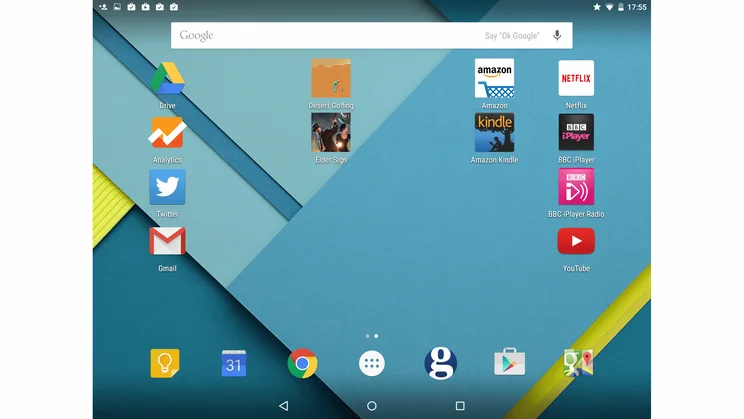Open the Calendar app in the dock
The height and width of the screenshot is (419, 744).
click(234, 363)
